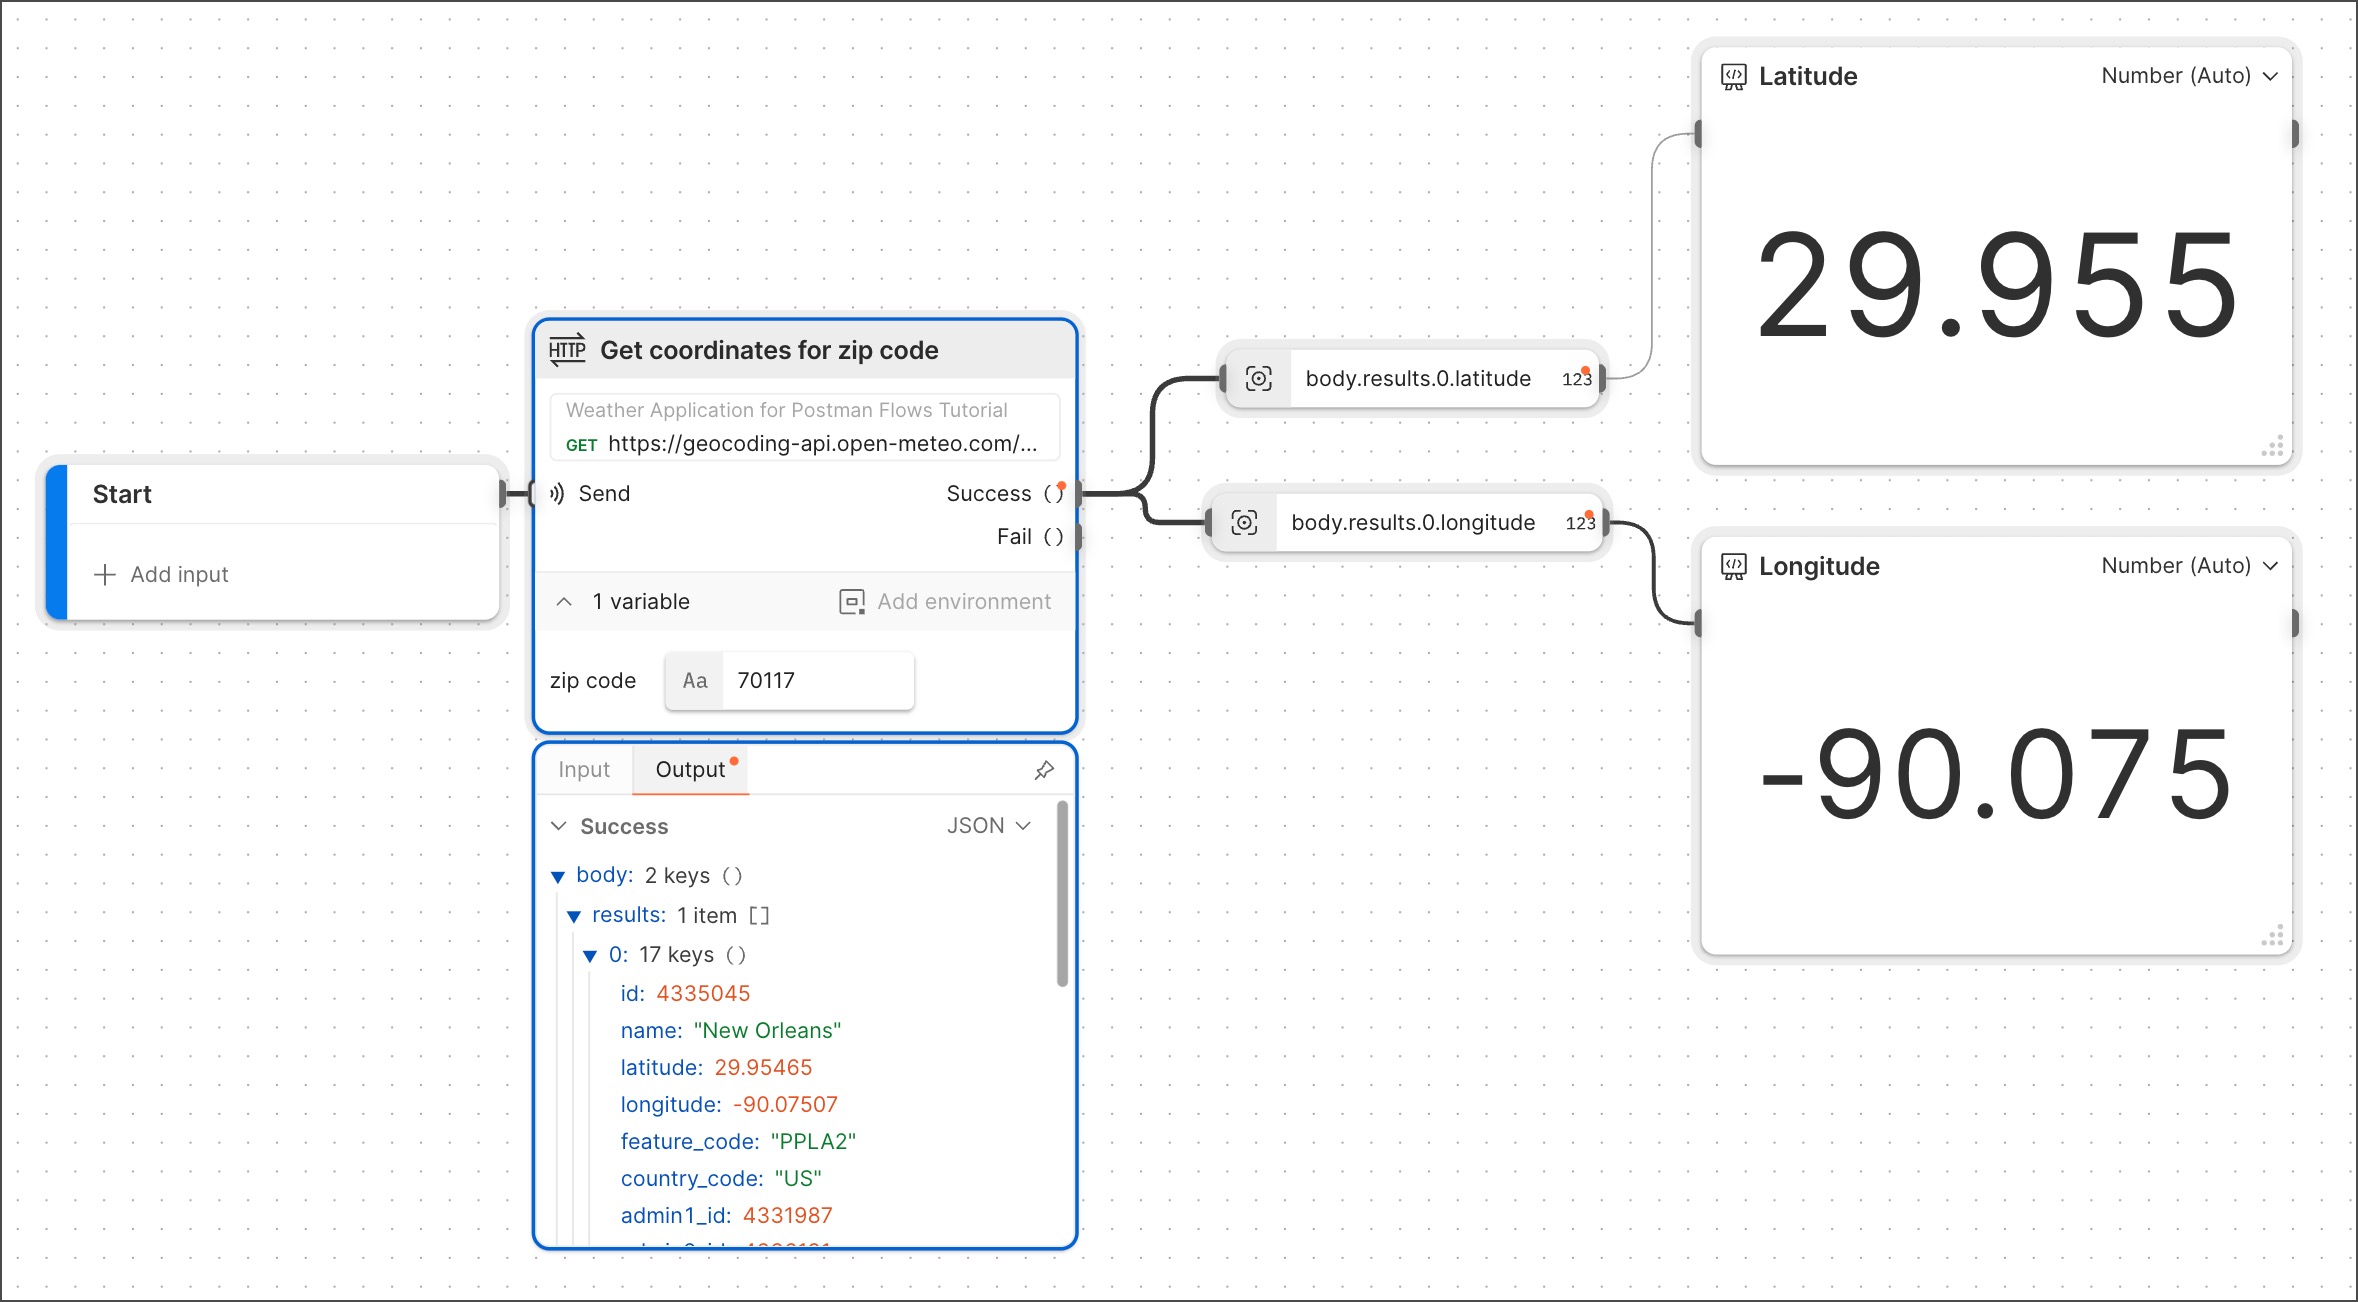Image resolution: width=2358 pixels, height=1302 pixels.
Task: Pin the output panel with the pin icon
Action: [x=1044, y=770]
